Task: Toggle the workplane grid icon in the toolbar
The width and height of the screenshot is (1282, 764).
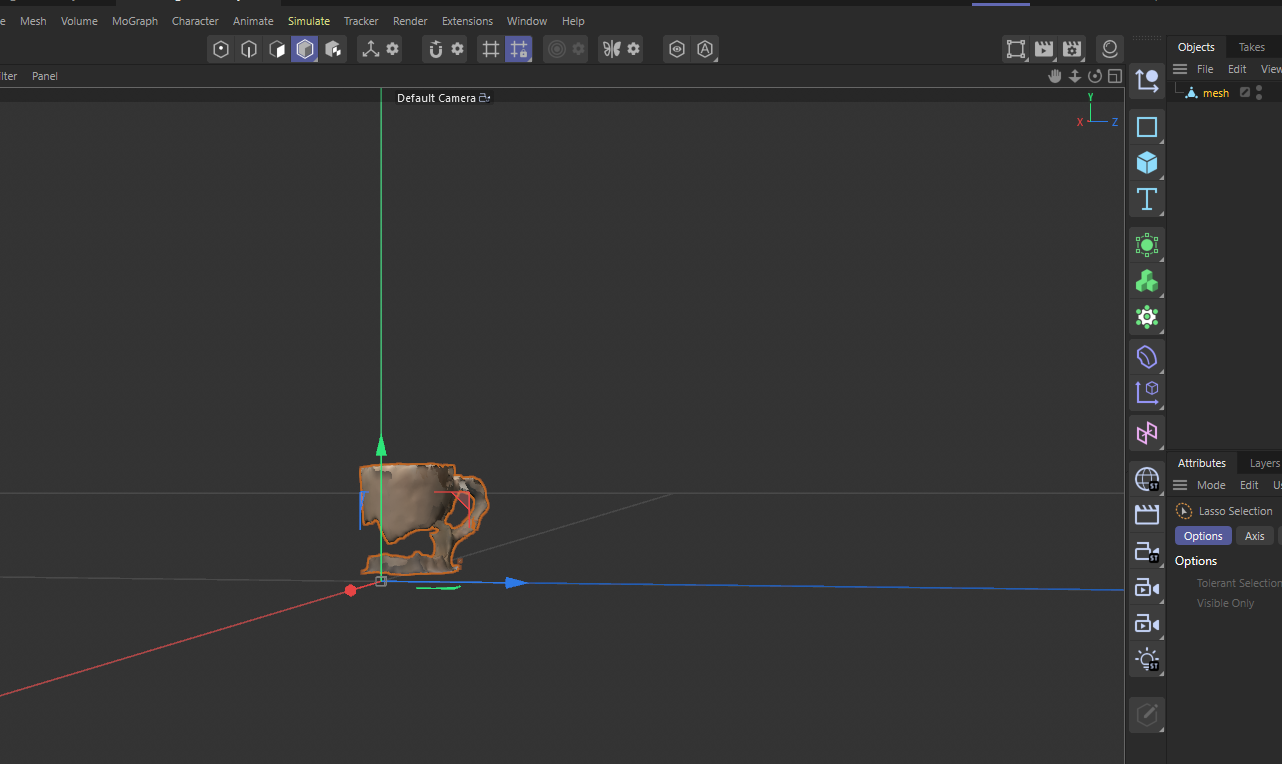Action: 490,48
